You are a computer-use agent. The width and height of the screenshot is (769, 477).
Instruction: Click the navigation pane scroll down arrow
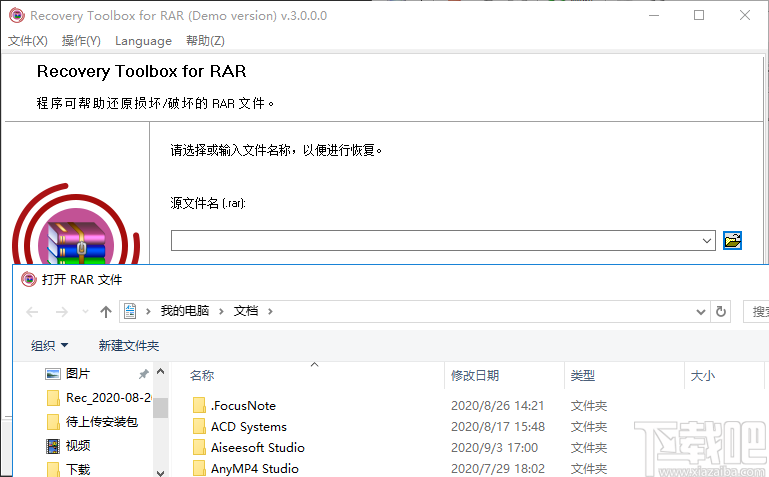(160, 472)
